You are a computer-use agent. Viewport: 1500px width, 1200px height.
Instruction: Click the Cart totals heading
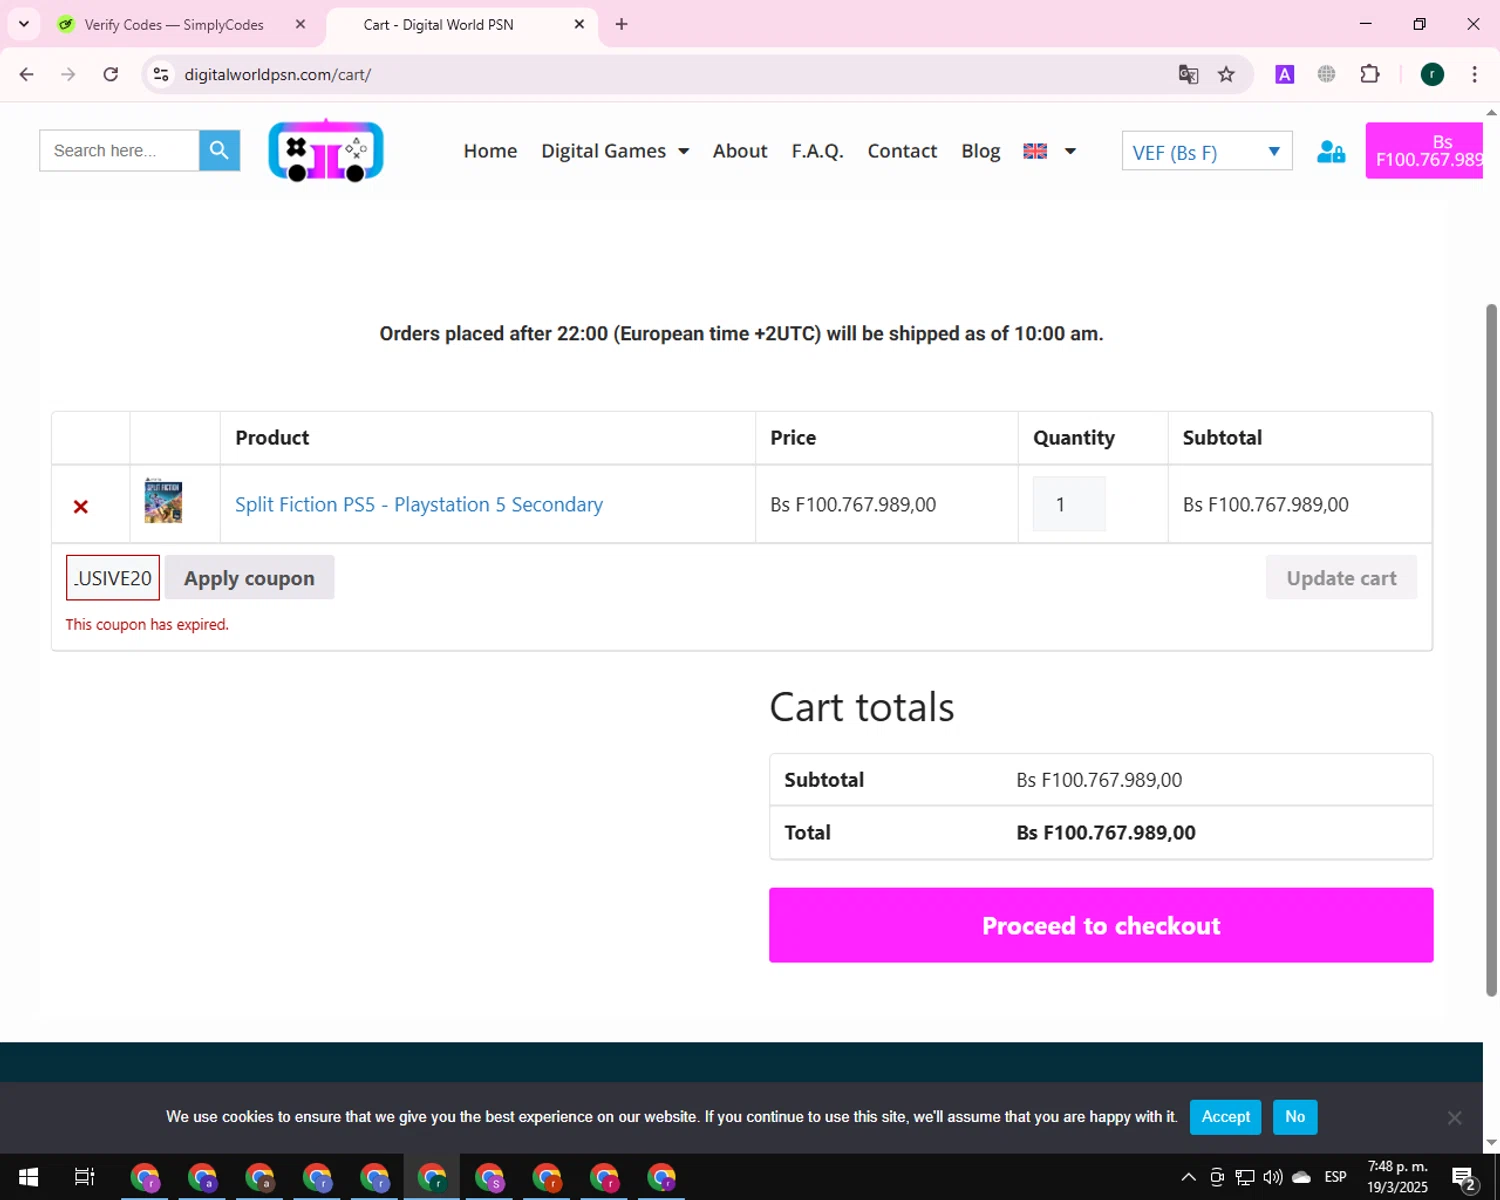862,707
